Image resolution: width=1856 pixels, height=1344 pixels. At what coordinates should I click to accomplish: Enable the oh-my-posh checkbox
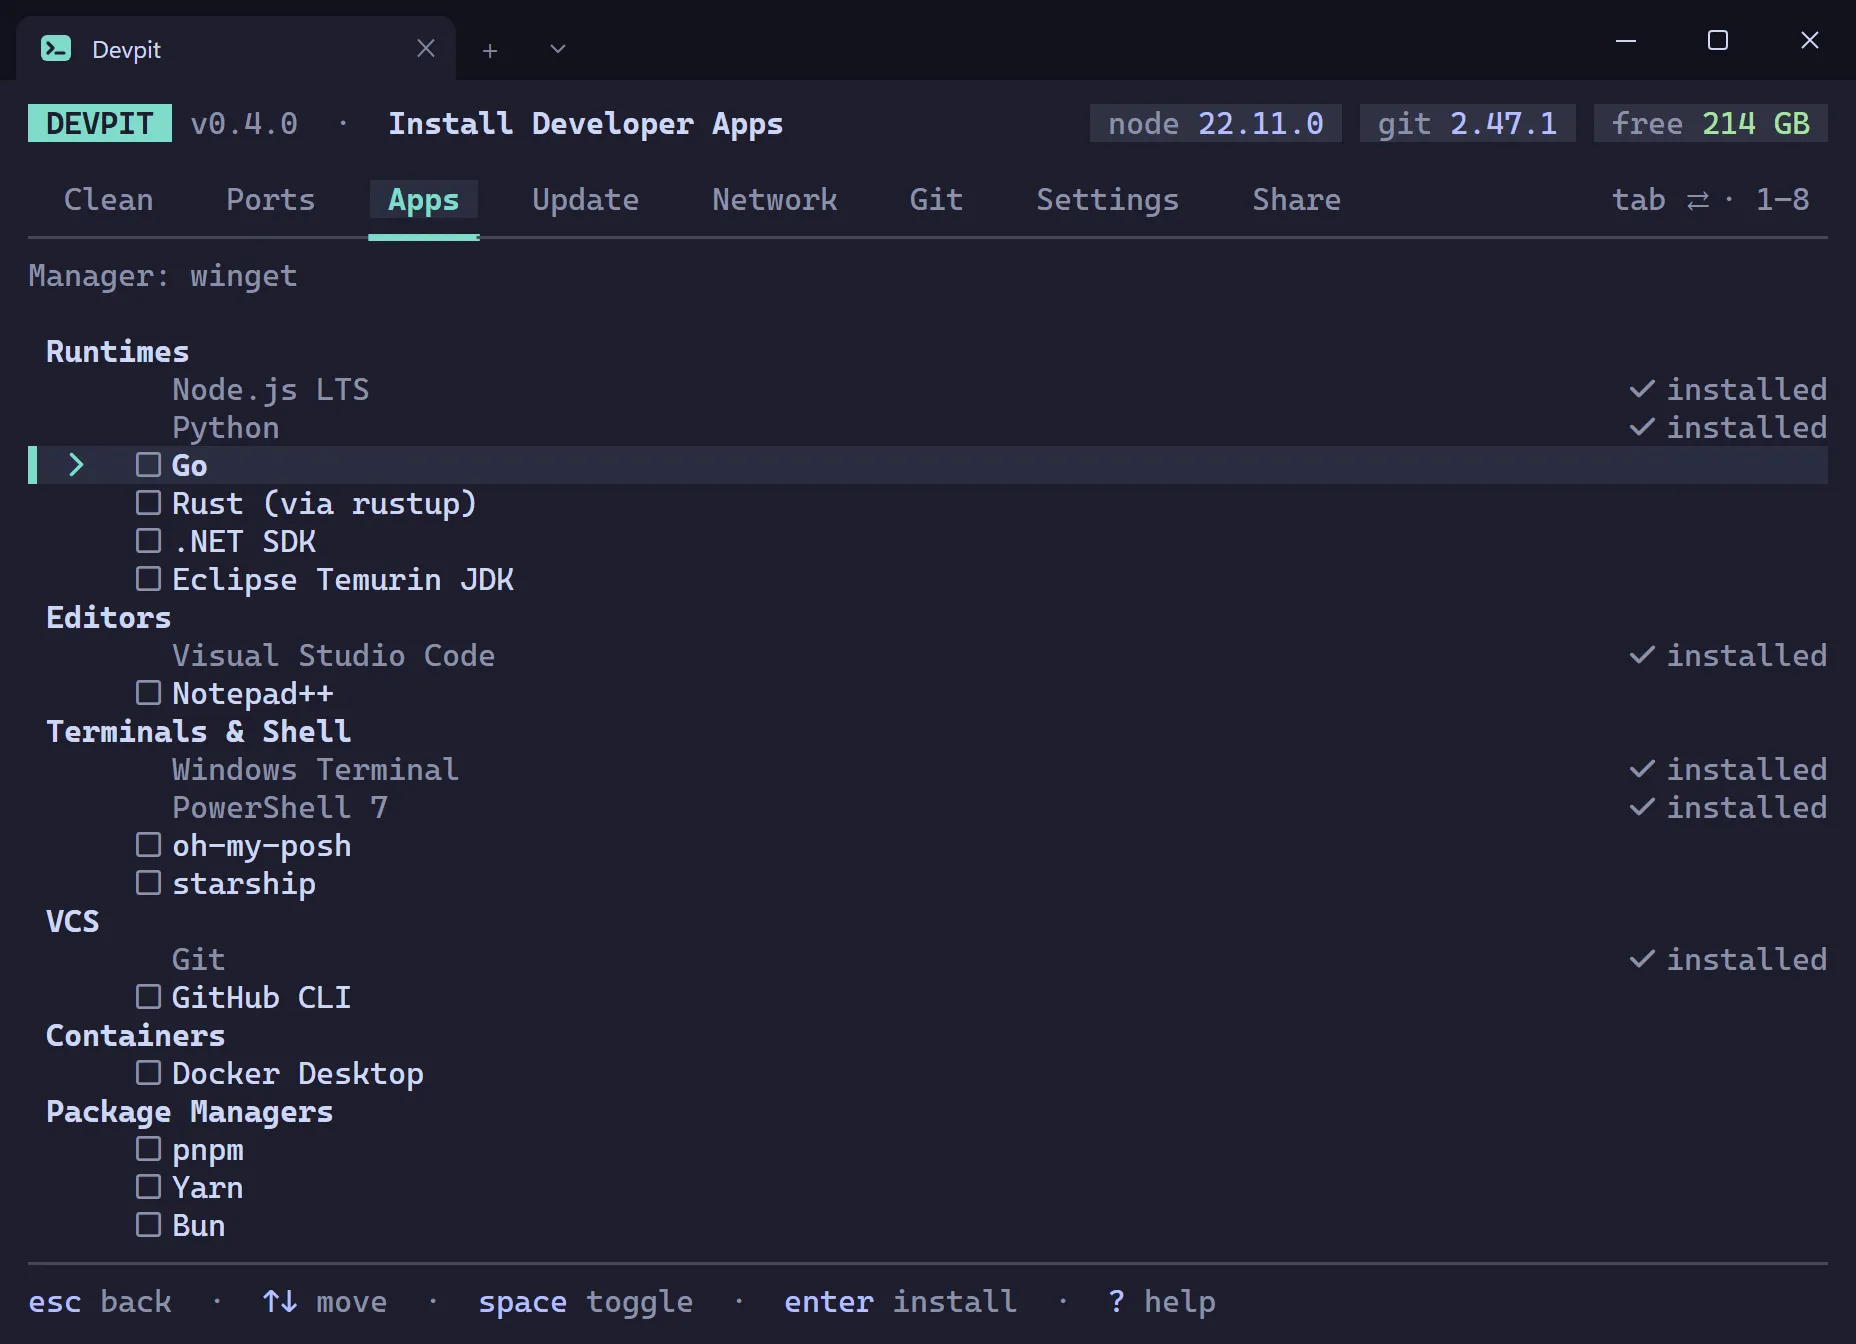pyautogui.click(x=148, y=845)
